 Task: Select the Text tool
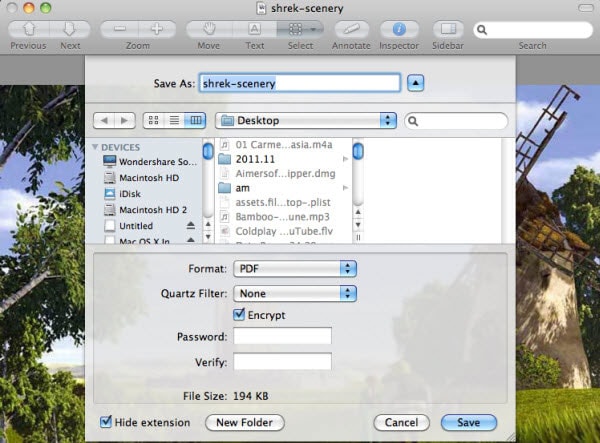point(254,29)
